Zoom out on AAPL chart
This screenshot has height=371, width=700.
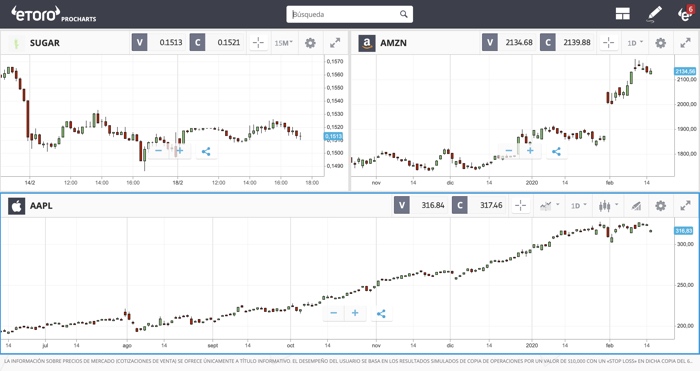333,313
